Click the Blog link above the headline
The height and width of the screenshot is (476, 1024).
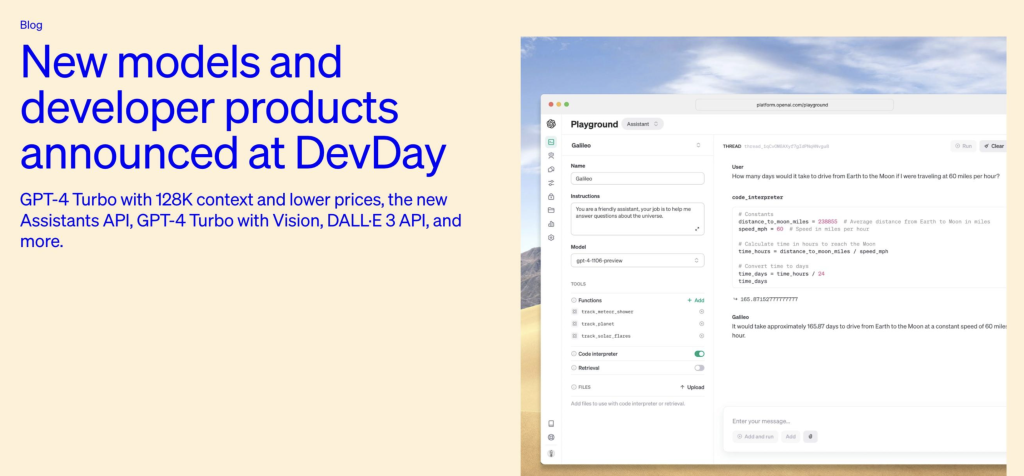point(31,25)
